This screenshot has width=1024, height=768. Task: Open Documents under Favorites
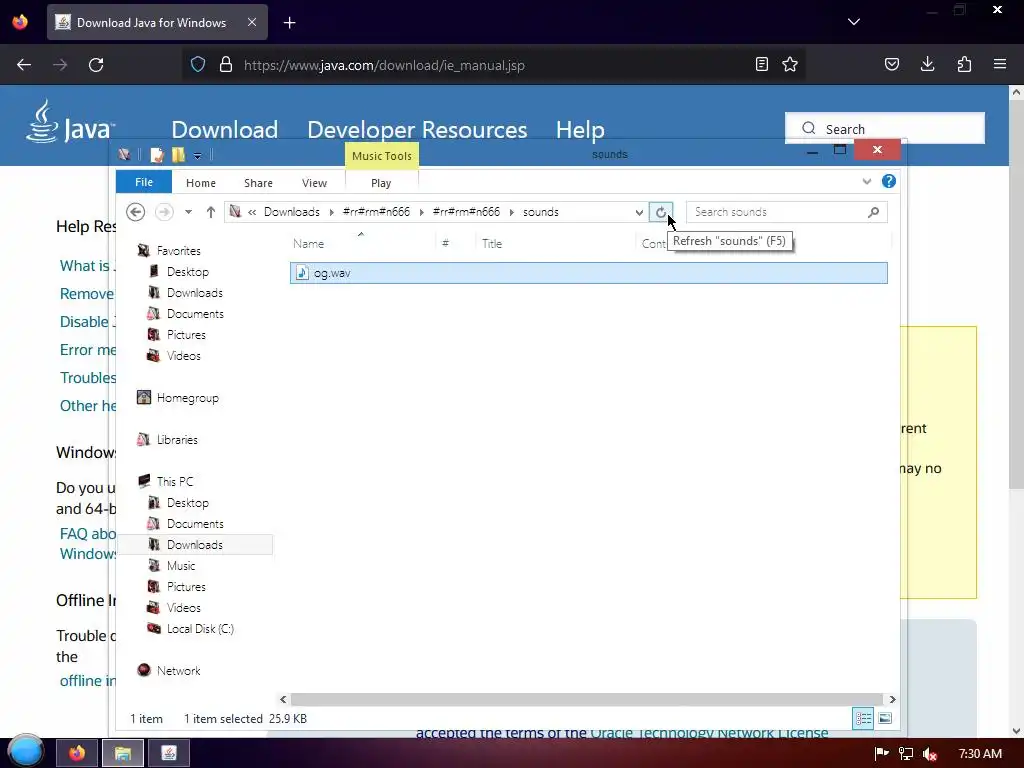pos(195,313)
